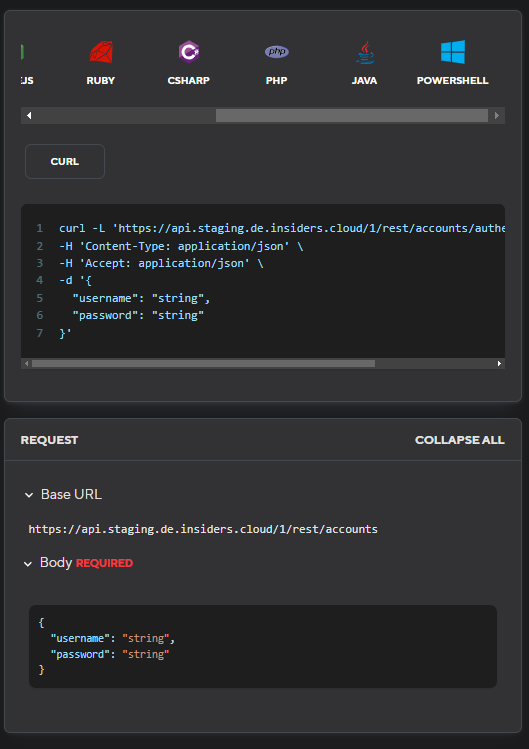Click the curl -L URL code line

(282, 228)
